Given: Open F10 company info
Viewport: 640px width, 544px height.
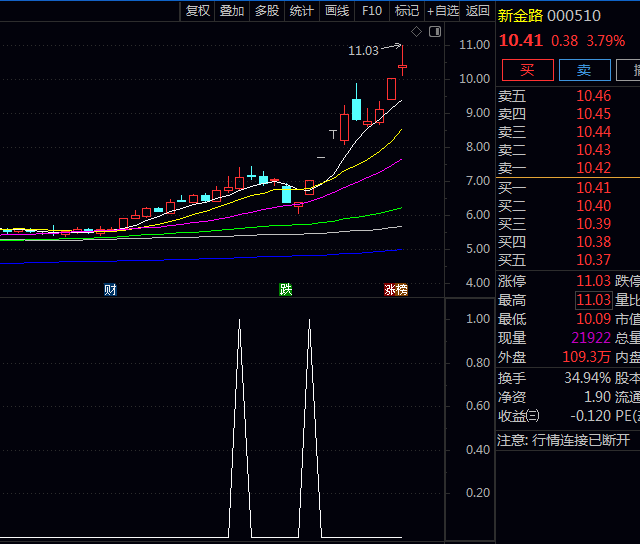Looking at the screenshot, I should (372, 11).
